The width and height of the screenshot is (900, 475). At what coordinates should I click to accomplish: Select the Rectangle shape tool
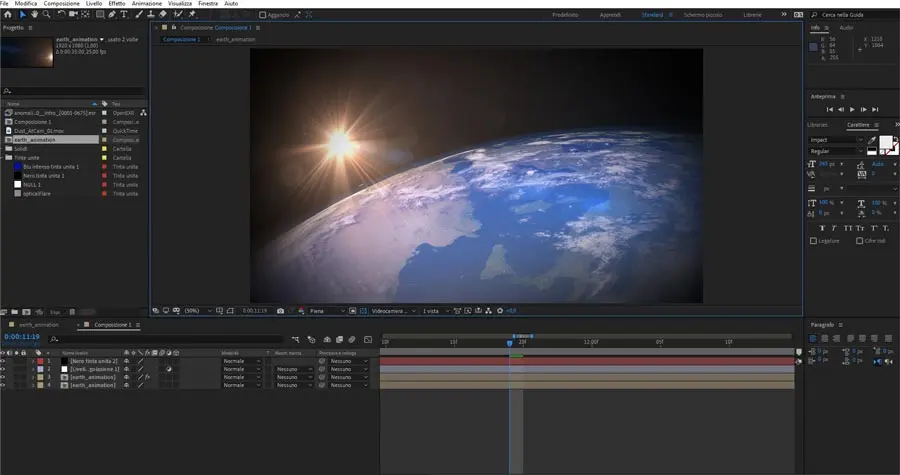tap(100, 14)
